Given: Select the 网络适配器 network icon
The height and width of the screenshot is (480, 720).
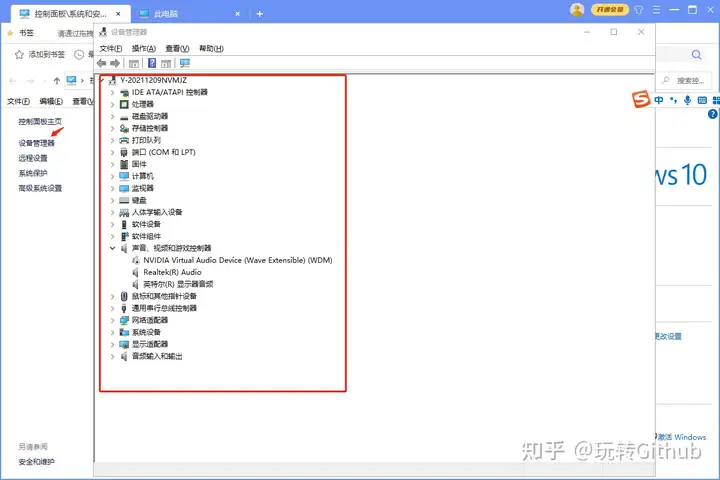Looking at the screenshot, I should click(124, 320).
